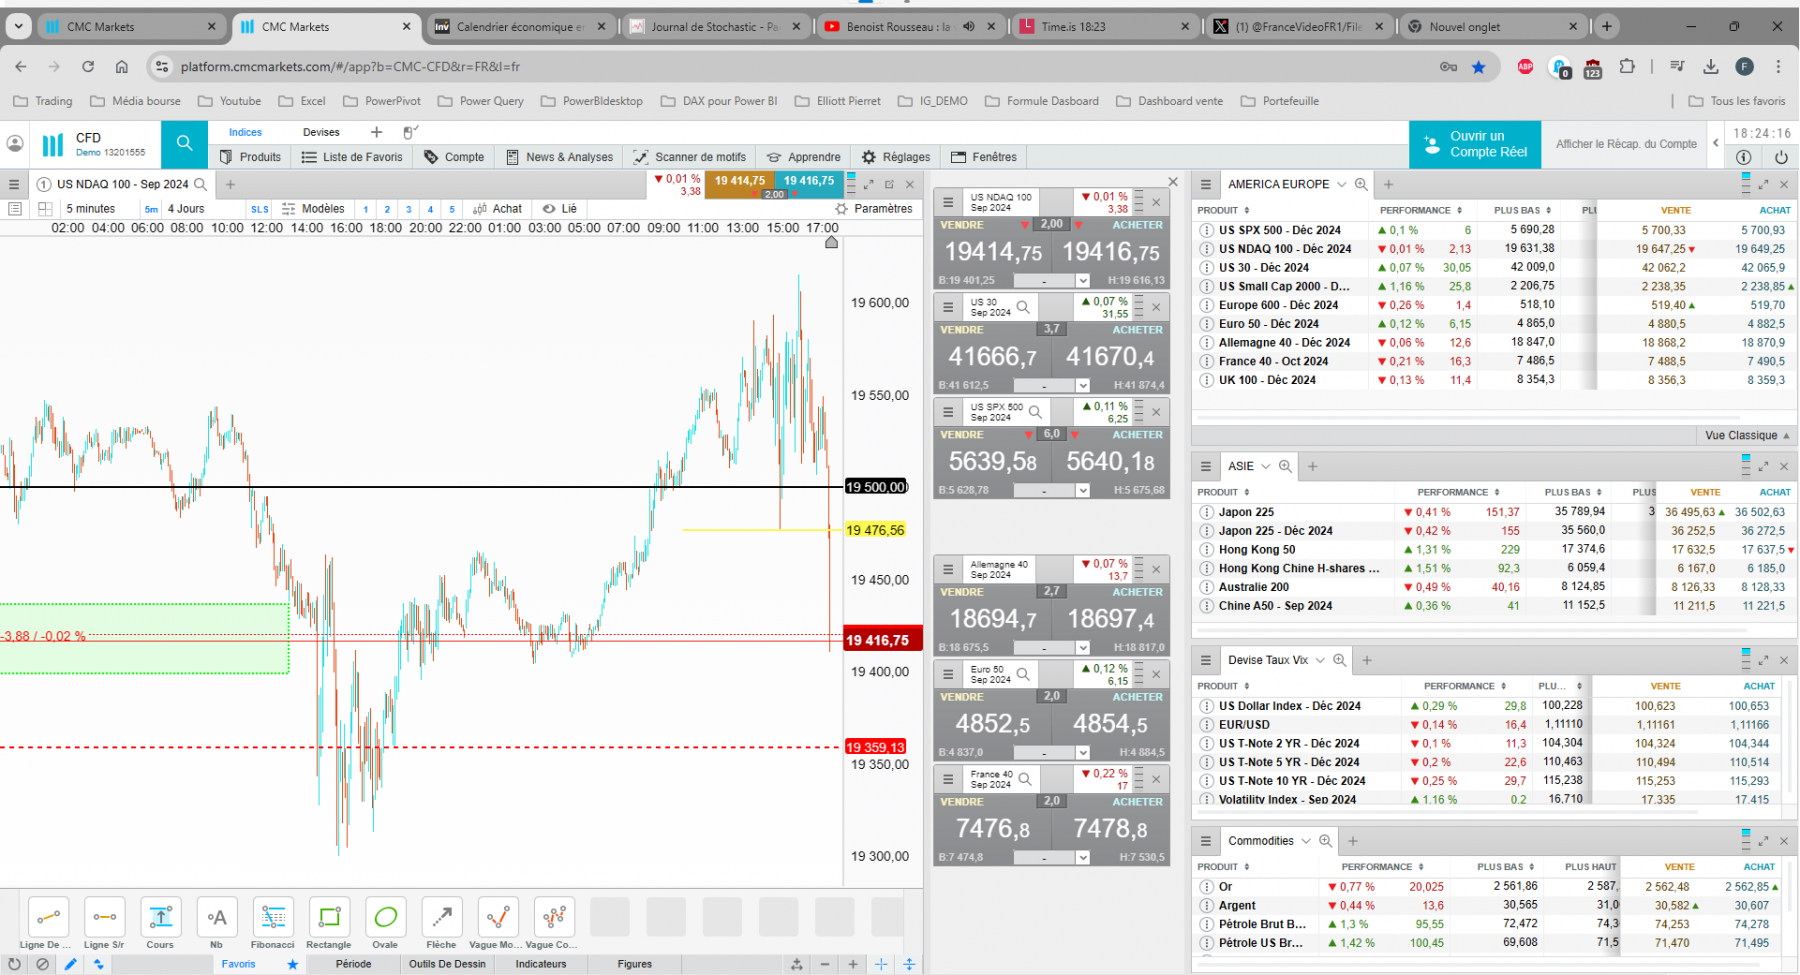
Task: Open options icon for Or commodity row
Action: coord(1207,887)
